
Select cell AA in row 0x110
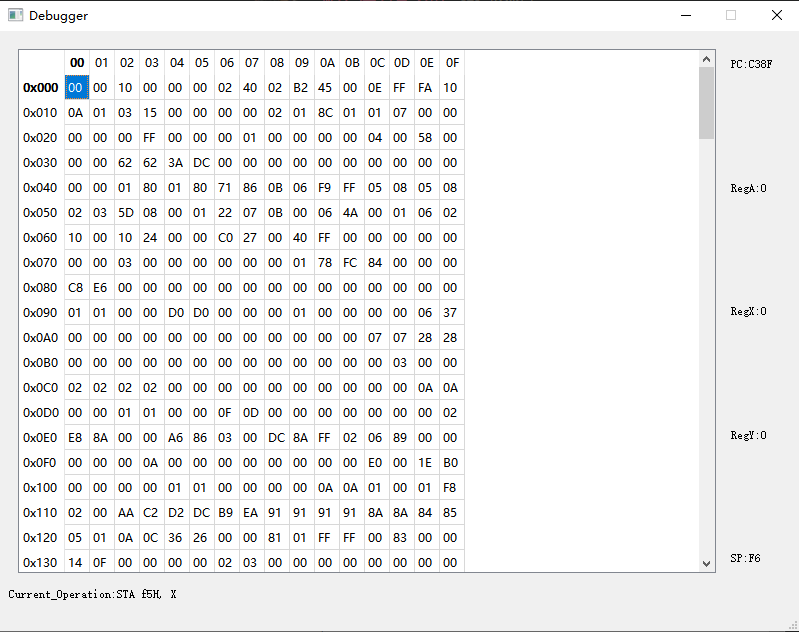pyautogui.click(x=127, y=512)
